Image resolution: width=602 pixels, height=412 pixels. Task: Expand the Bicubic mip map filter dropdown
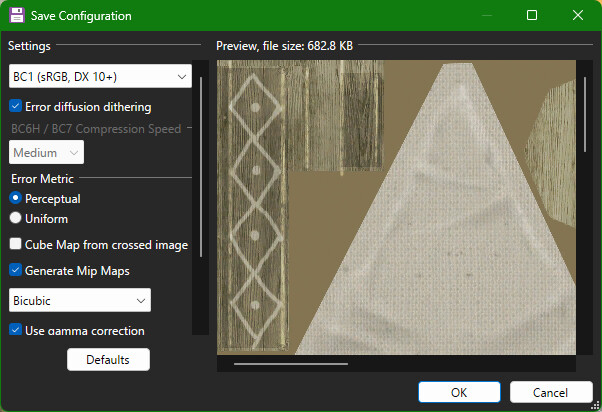click(x=80, y=300)
